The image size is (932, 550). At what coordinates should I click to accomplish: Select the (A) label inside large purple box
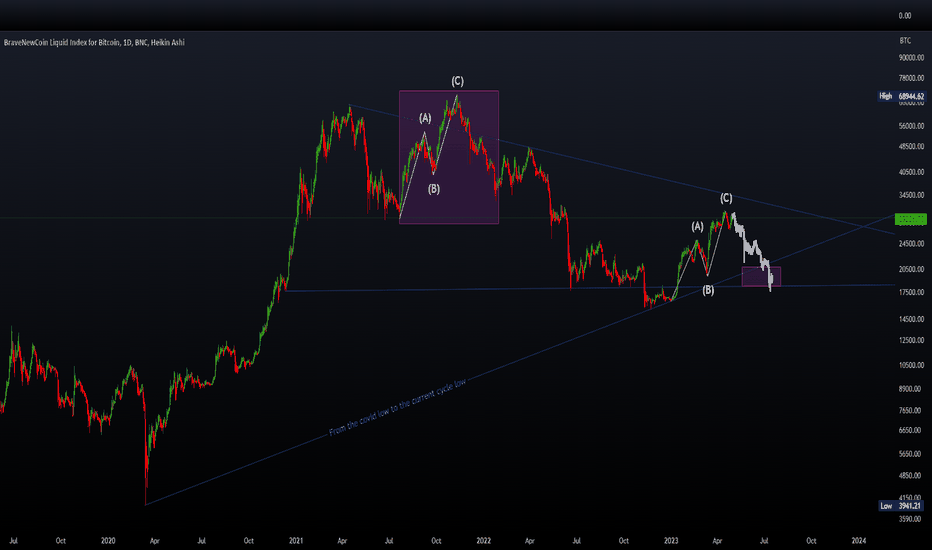pos(425,118)
